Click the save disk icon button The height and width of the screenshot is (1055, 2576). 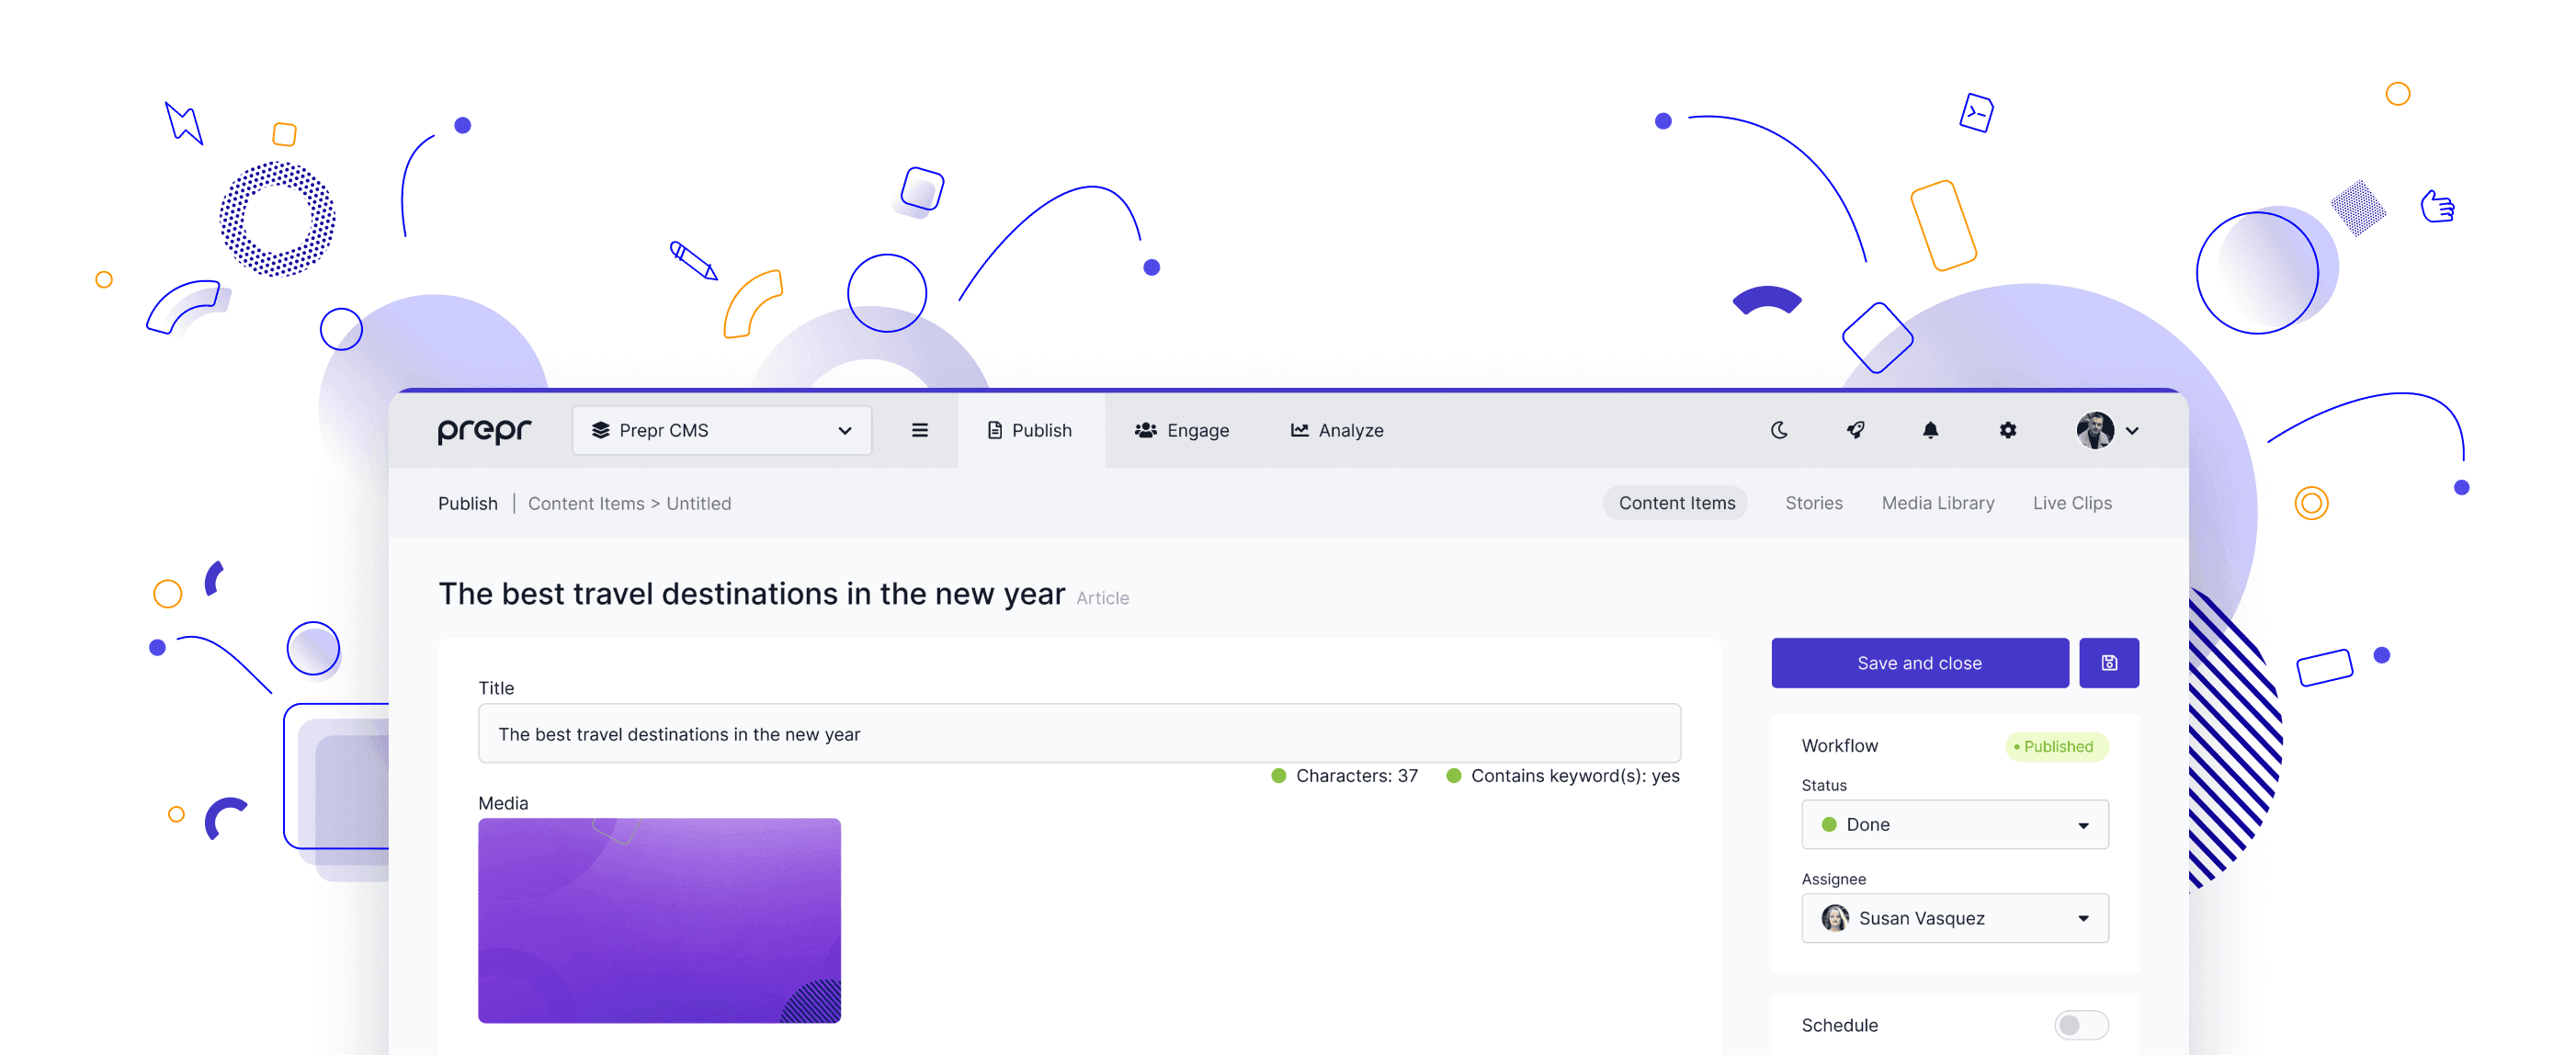[x=2108, y=663]
